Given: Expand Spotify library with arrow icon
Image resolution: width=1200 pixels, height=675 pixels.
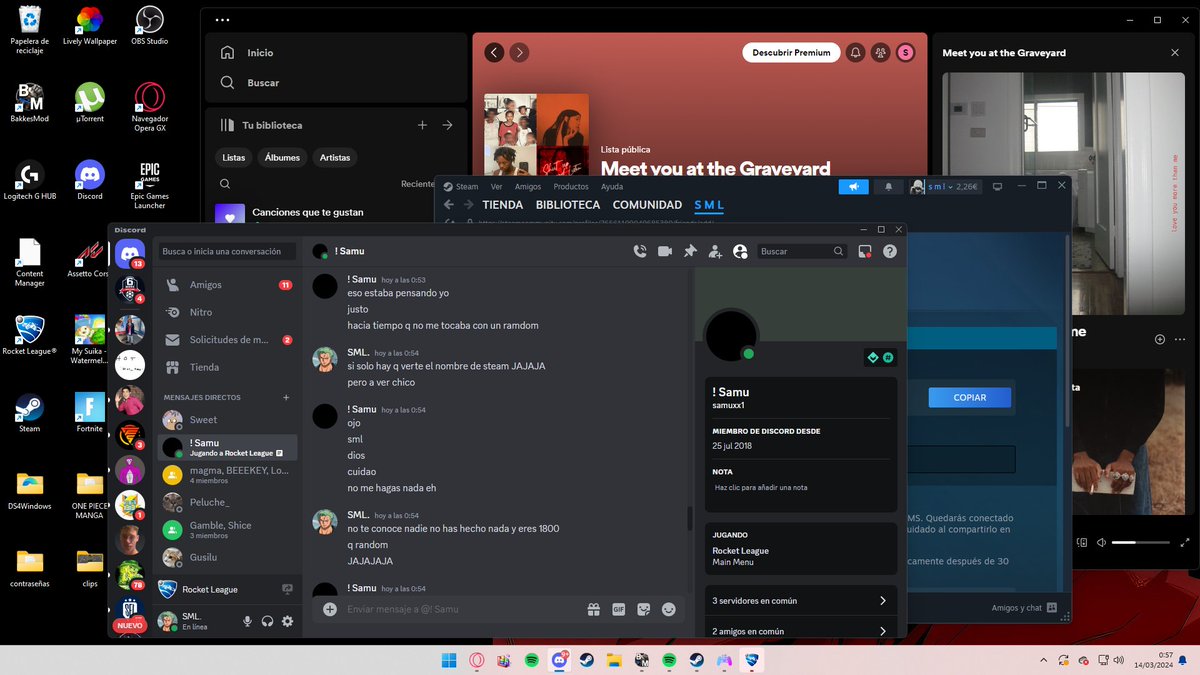Looking at the screenshot, I should tap(447, 125).
